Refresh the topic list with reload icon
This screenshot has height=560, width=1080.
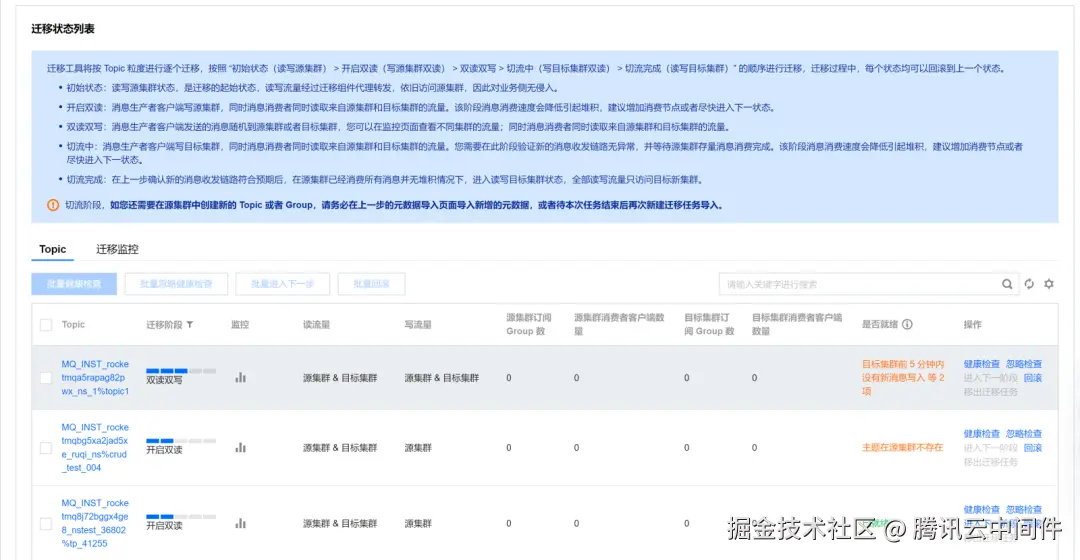pos(1029,284)
